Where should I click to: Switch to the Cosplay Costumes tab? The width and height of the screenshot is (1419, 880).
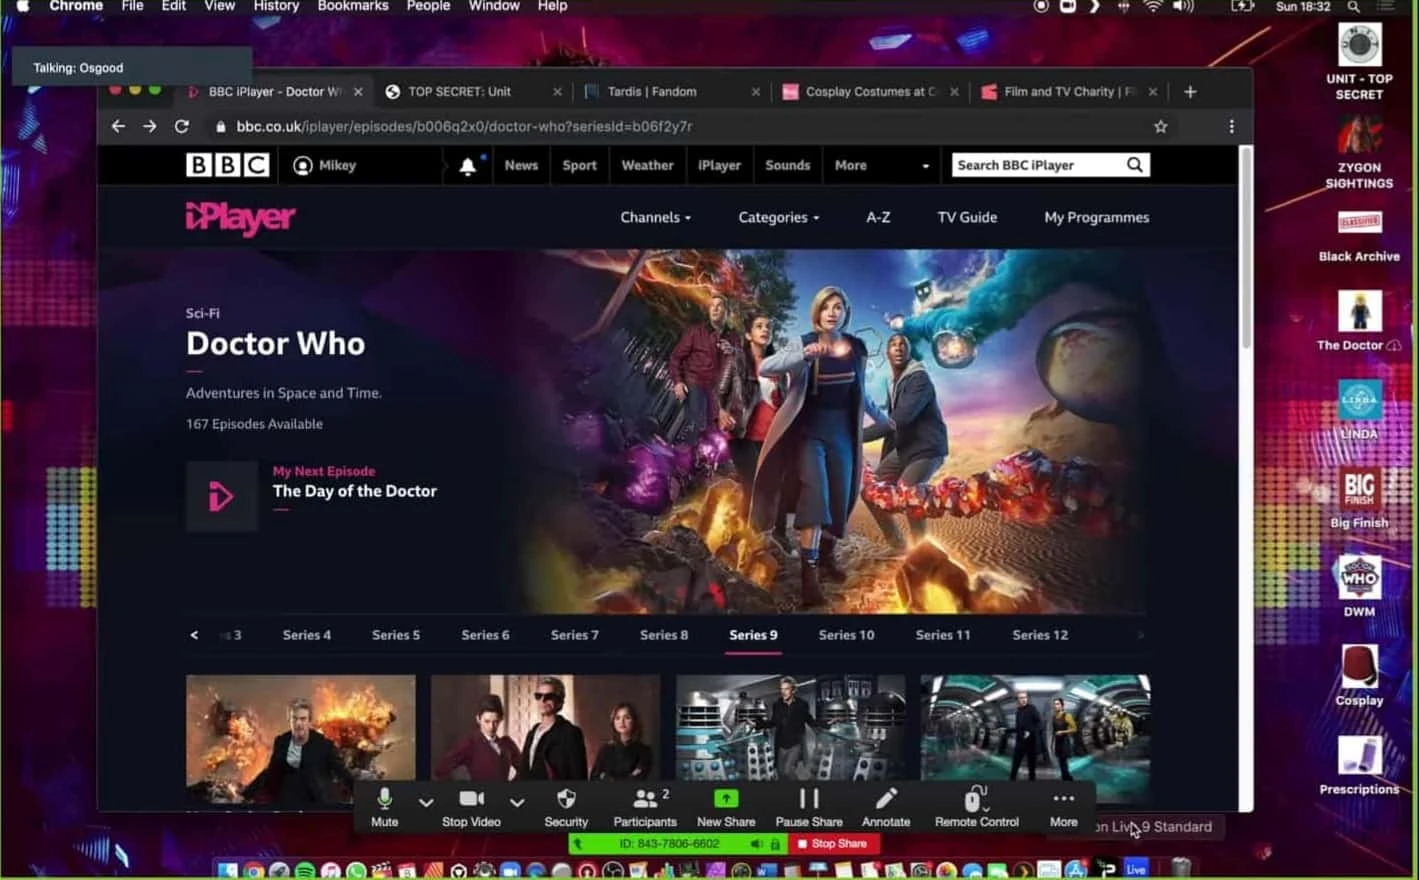[871, 92]
